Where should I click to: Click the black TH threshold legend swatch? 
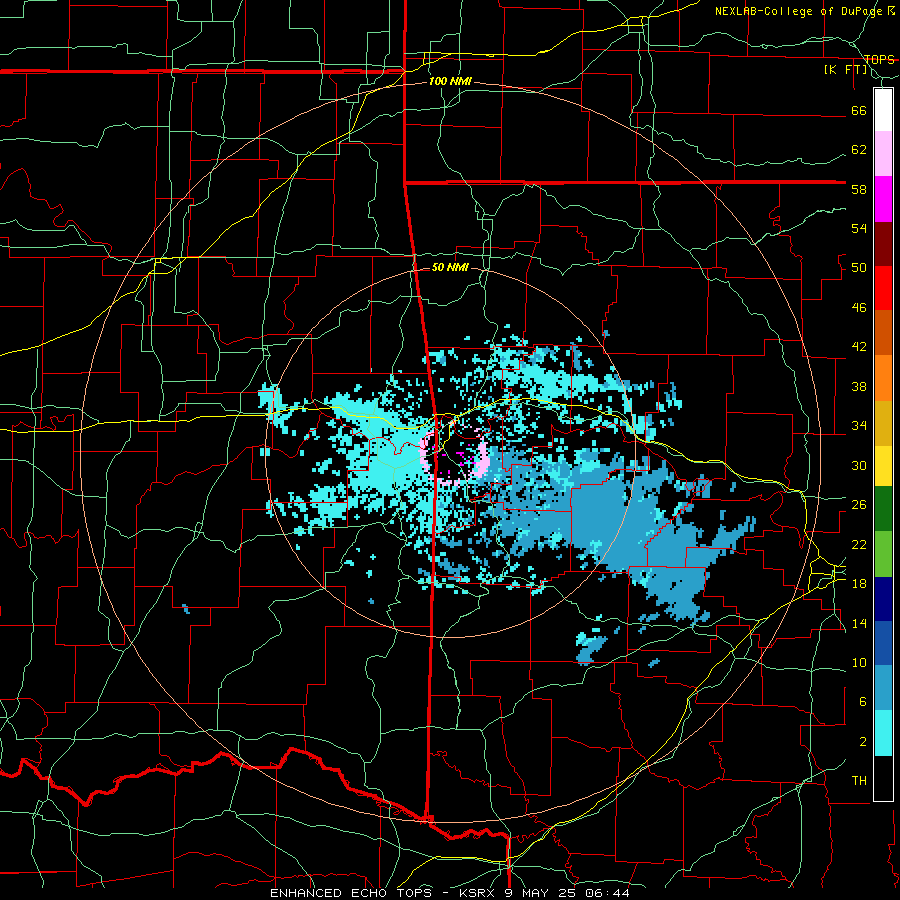(883, 778)
